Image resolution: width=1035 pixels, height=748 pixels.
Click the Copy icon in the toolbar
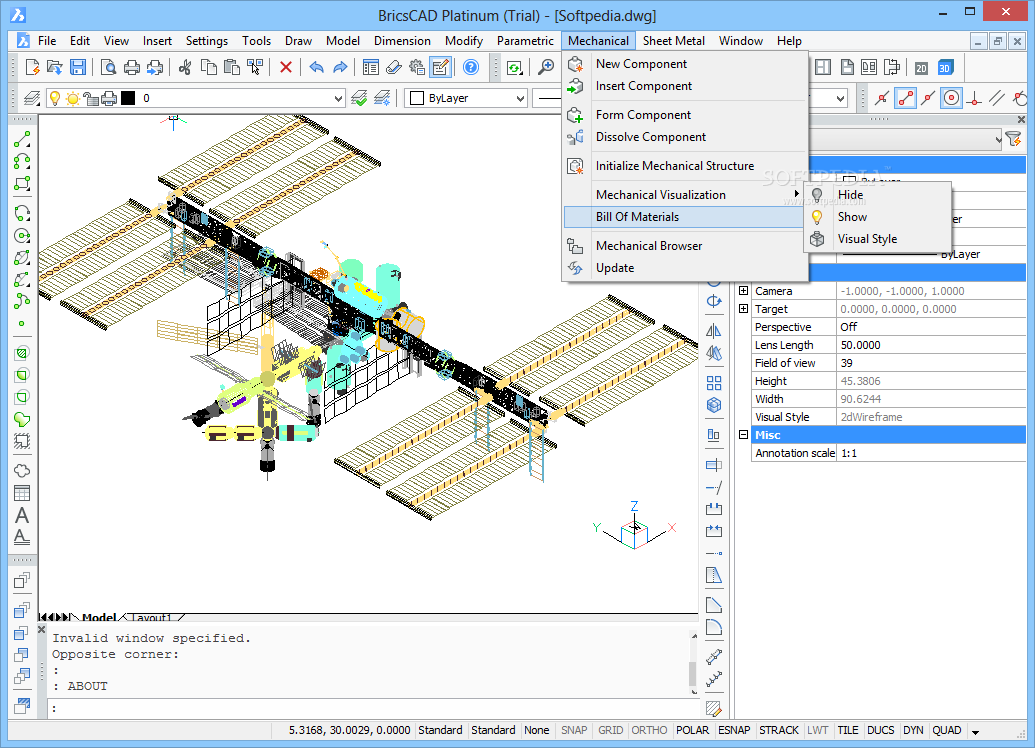pyautogui.click(x=209, y=67)
